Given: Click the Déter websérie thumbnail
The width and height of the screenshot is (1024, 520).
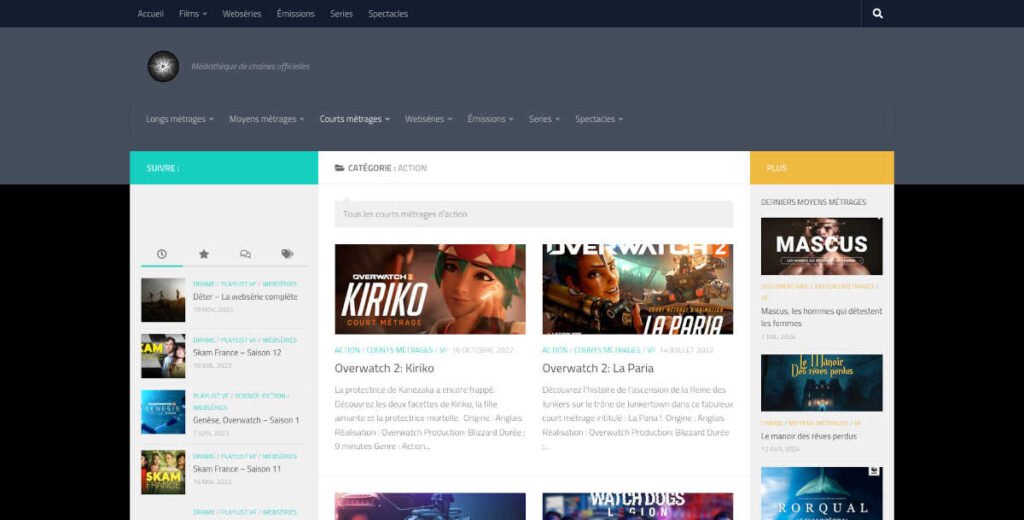Looking at the screenshot, I should coord(163,299).
